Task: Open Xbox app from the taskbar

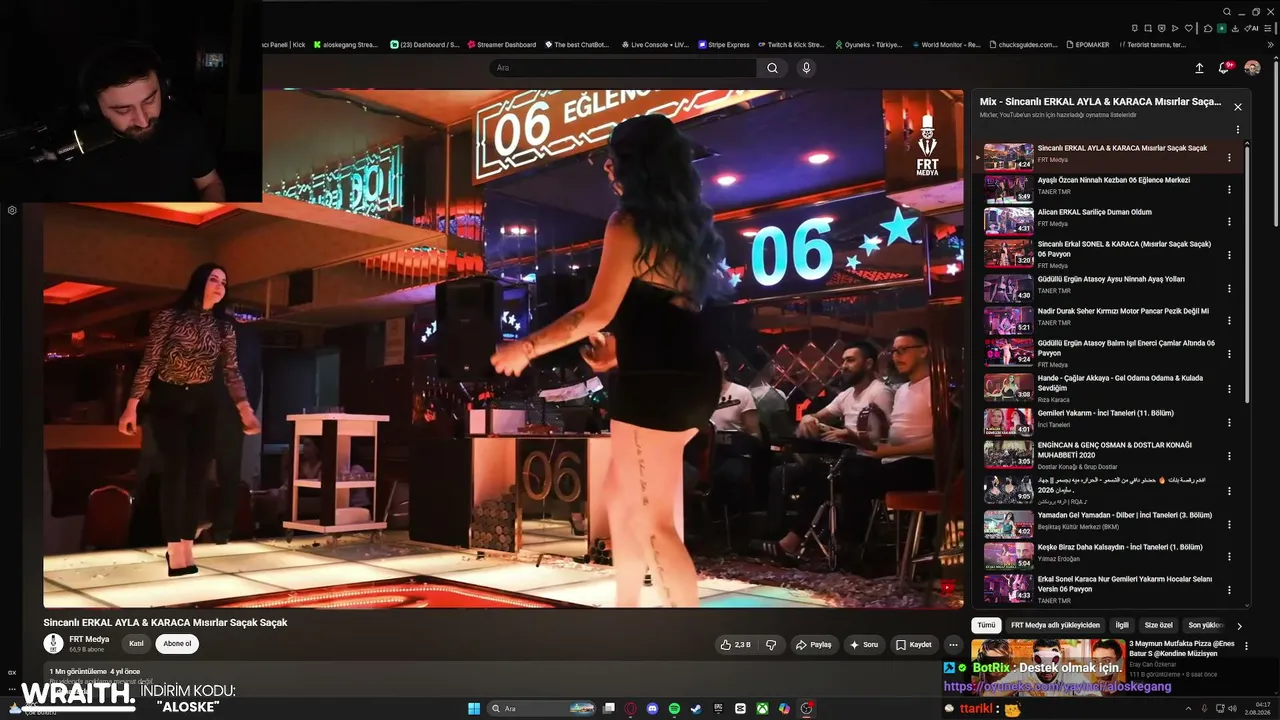Action: [x=762, y=708]
